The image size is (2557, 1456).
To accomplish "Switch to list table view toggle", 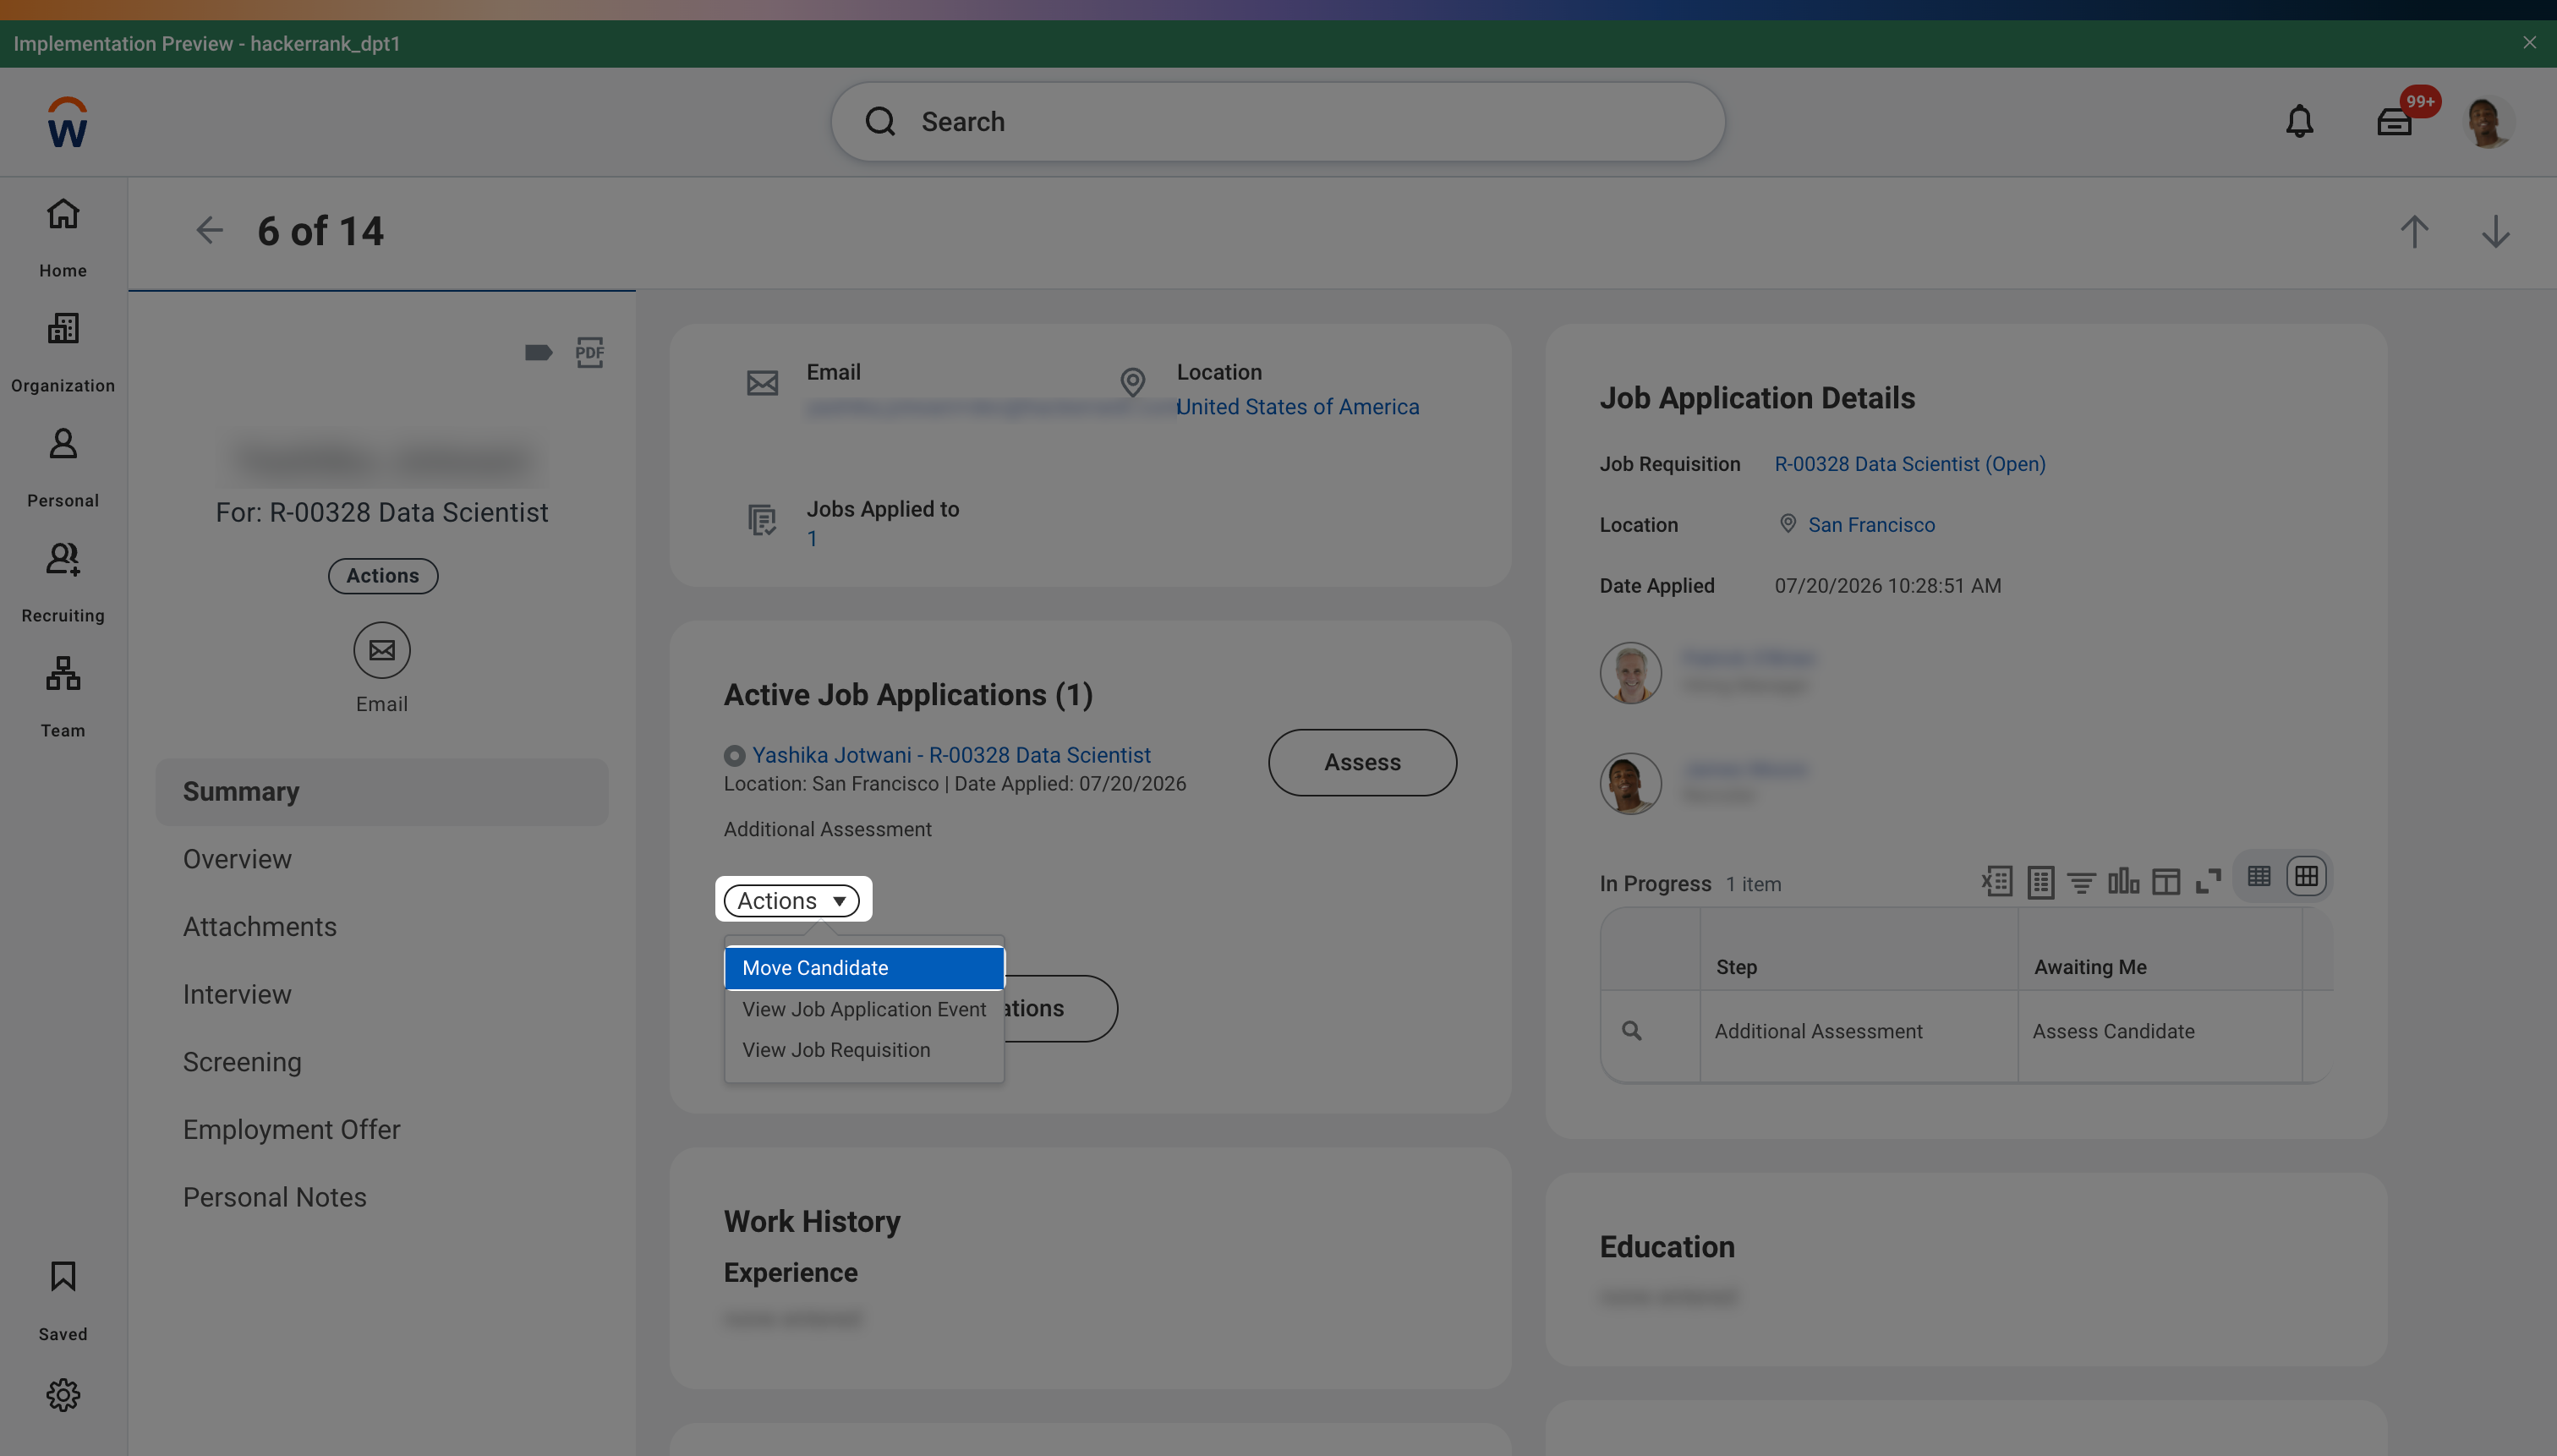I will tap(2258, 876).
